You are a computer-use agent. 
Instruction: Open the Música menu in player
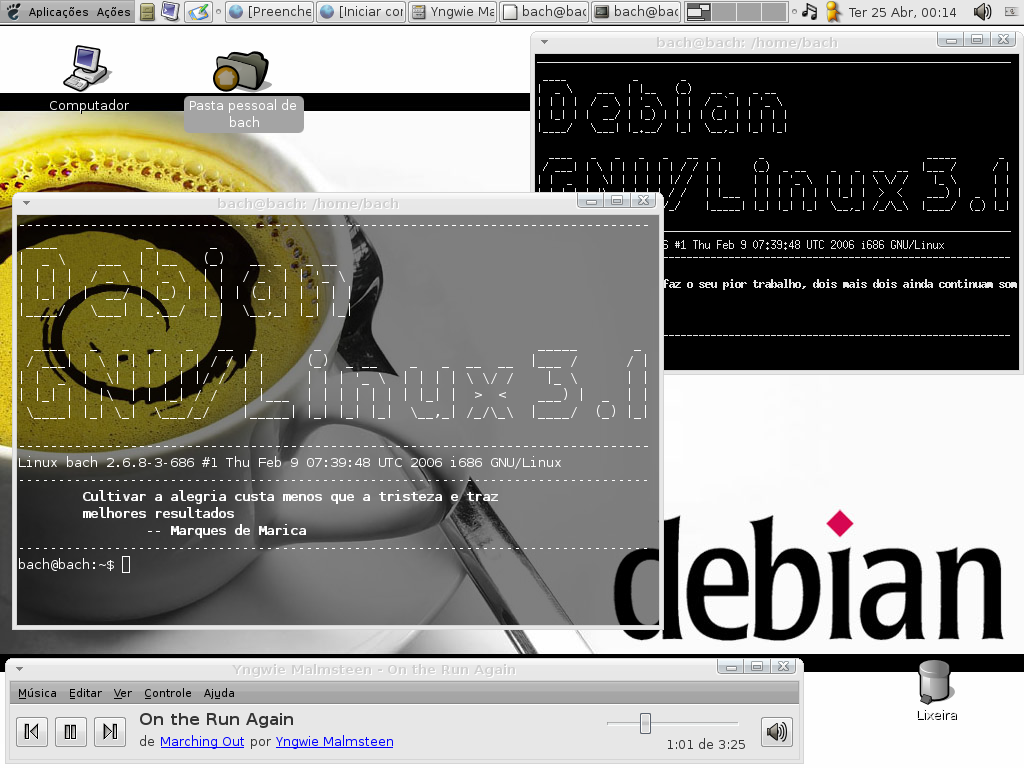pos(37,693)
